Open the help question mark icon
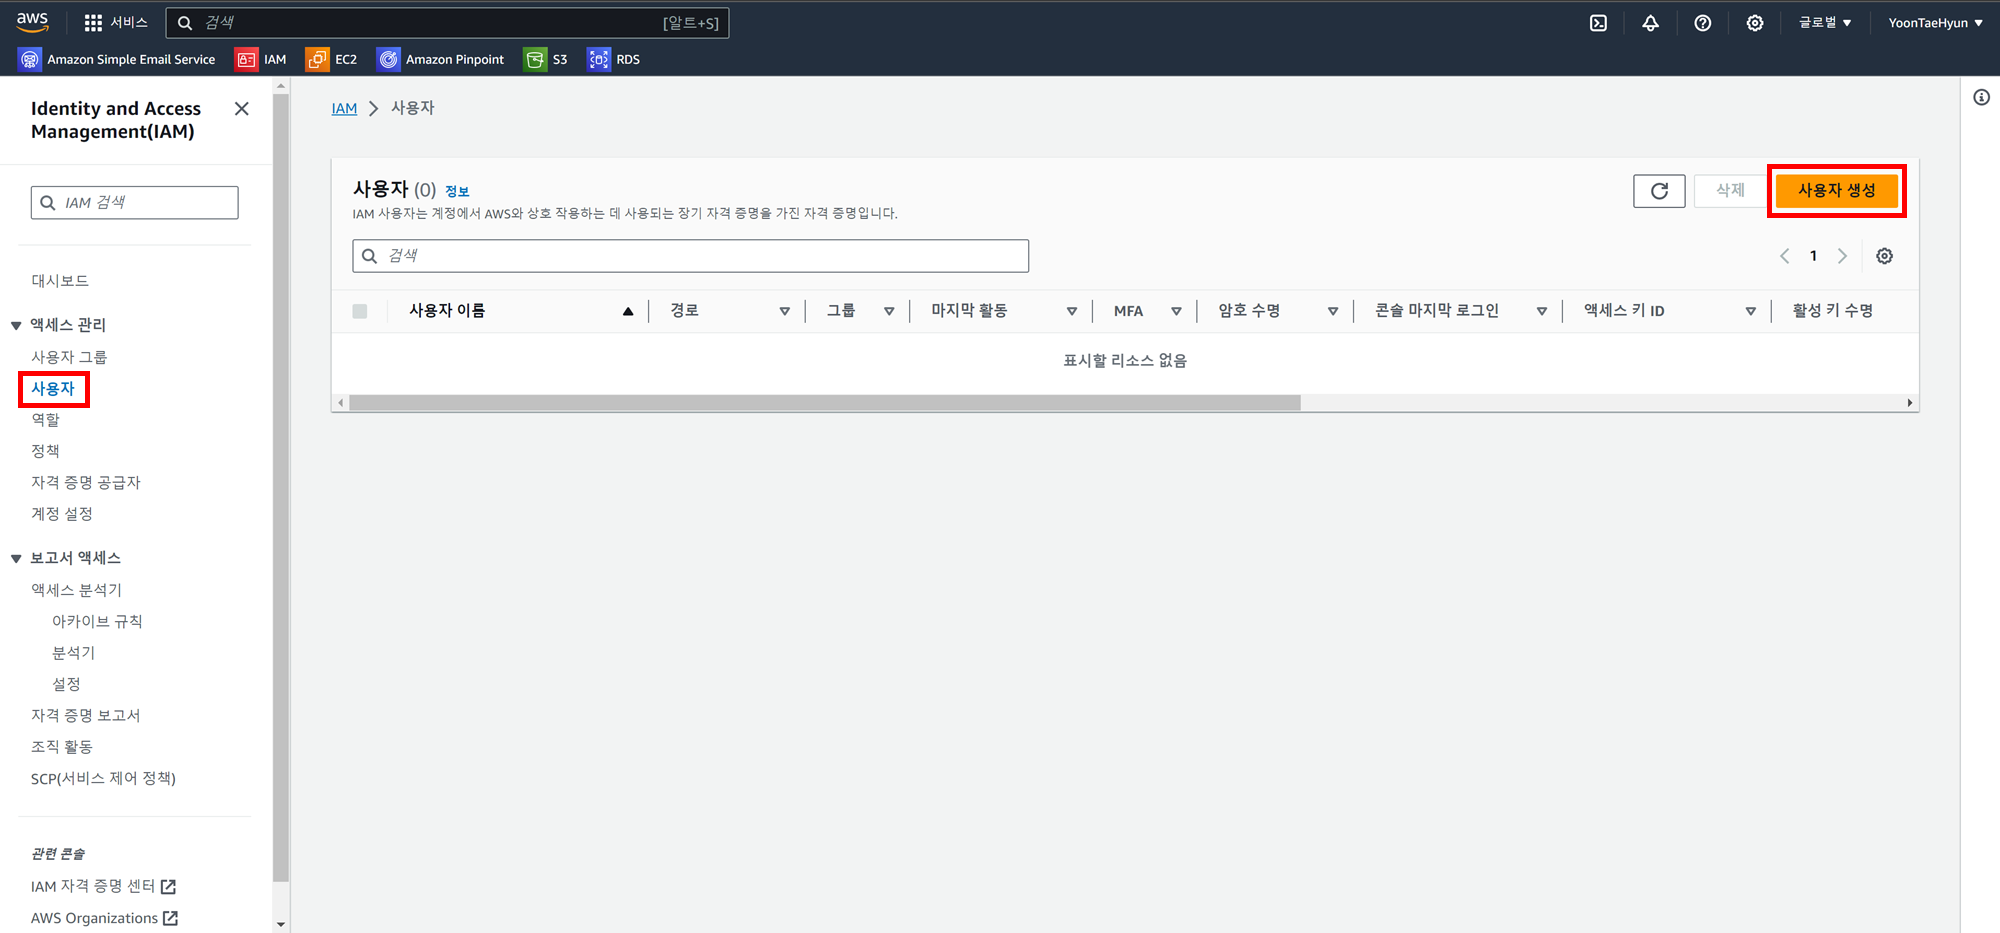2000x933 pixels. point(1702,23)
